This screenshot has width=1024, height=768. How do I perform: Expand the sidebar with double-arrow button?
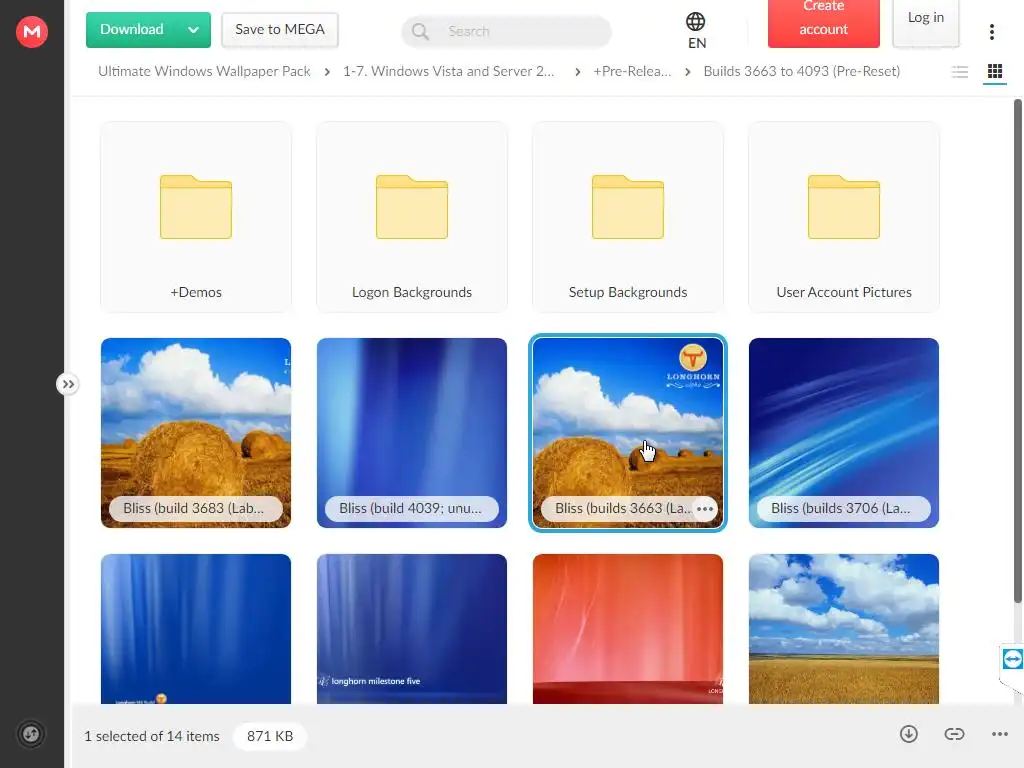[68, 384]
